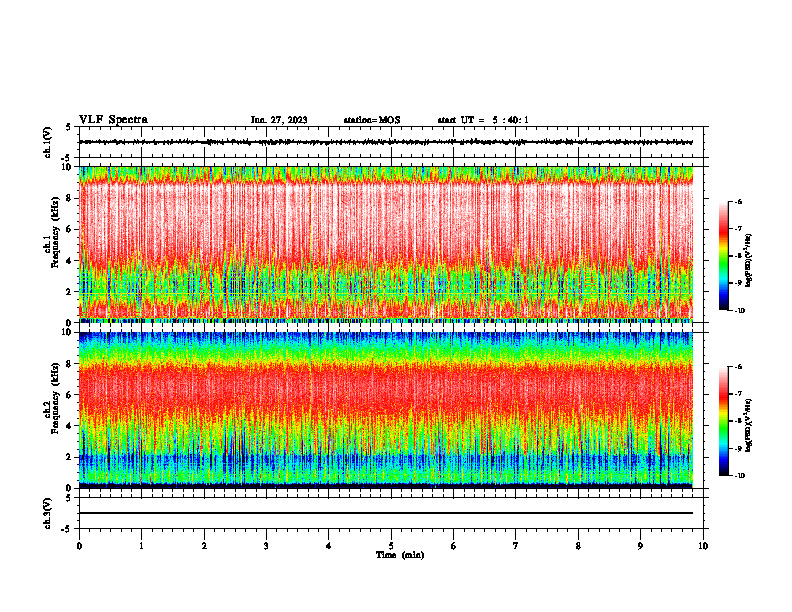Click the "4" kHz tick on ch.2 frequency axis

[x=70, y=426]
